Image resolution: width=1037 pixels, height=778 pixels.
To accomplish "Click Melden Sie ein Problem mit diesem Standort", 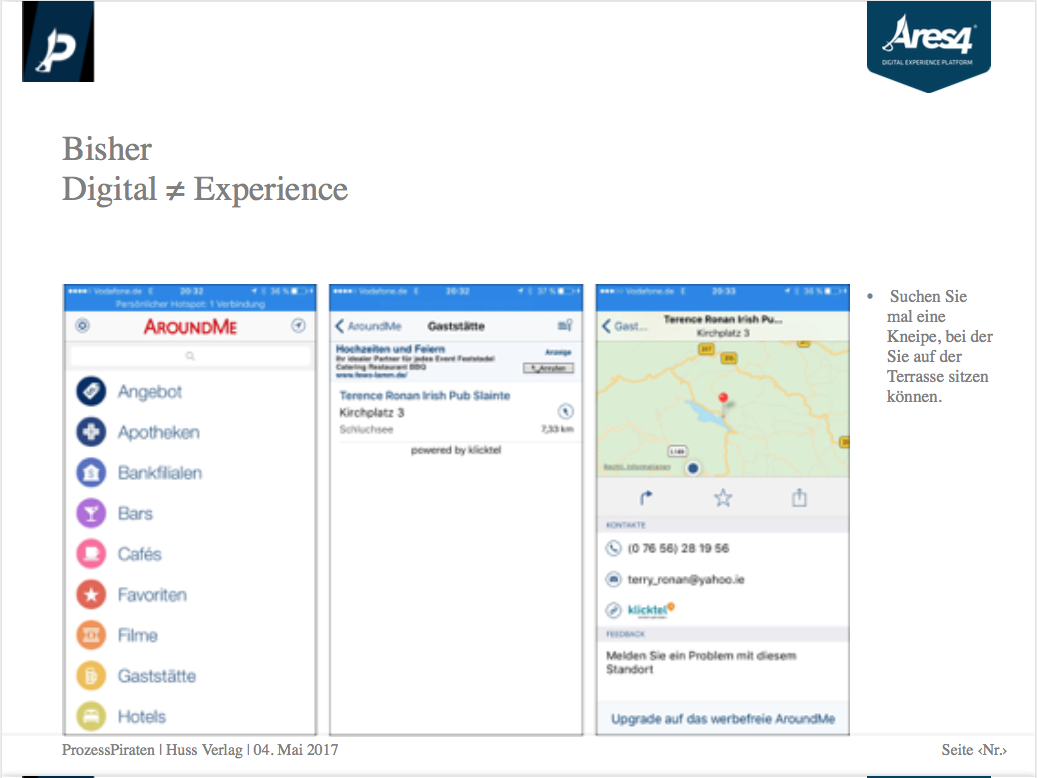I will click(701, 662).
